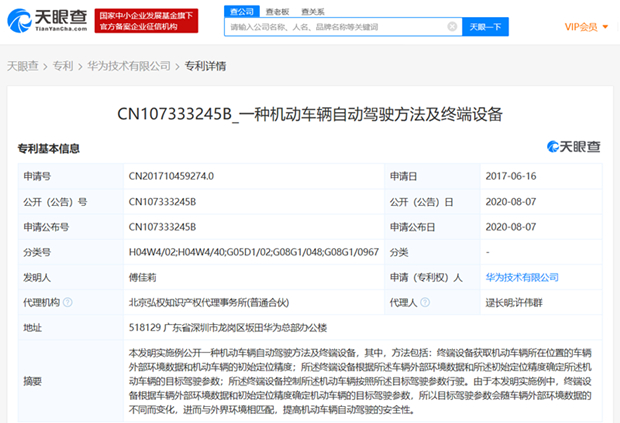Expand the VIP会员 dropdown arrow
The image size is (620, 423).
point(605,27)
